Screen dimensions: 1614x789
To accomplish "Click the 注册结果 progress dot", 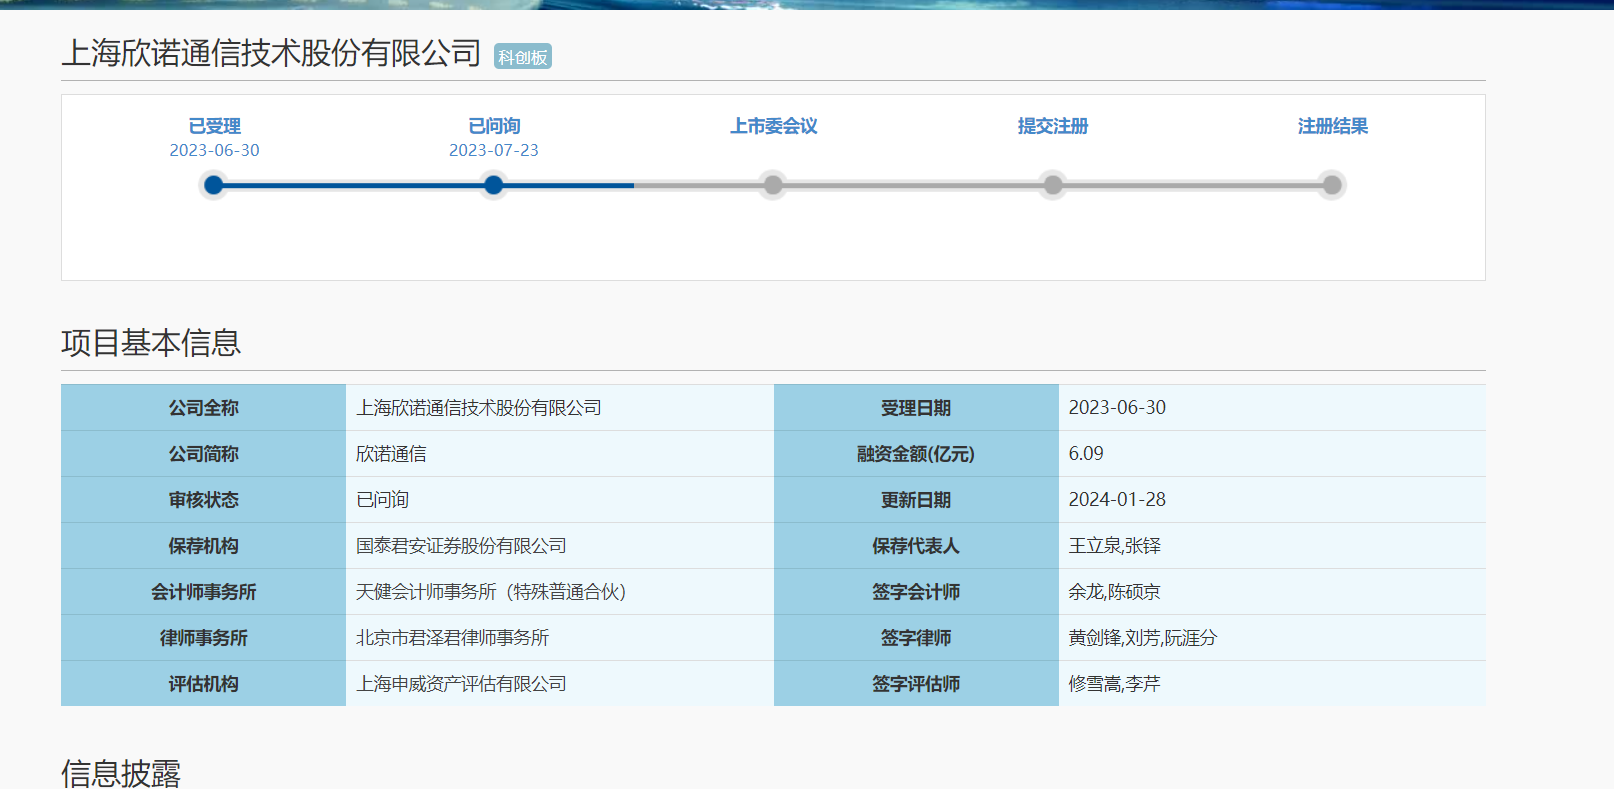I will point(1332,185).
